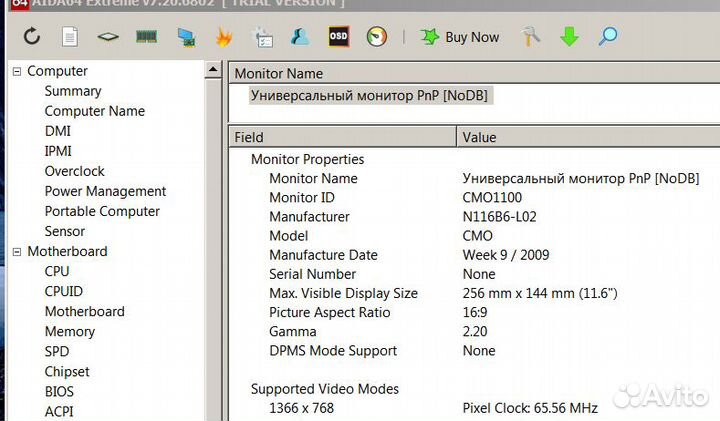Open the Report page icon
The height and width of the screenshot is (421, 720).
(x=70, y=37)
